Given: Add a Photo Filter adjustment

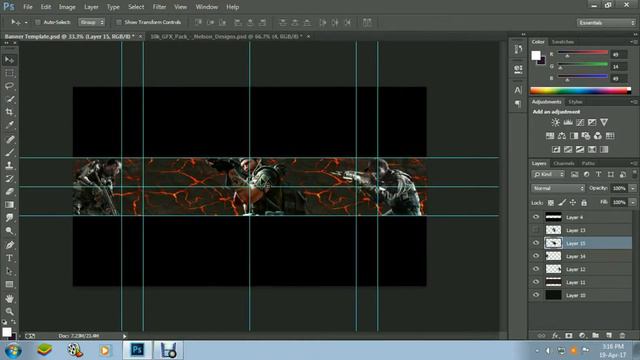Looking at the screenshot, I should (x=586, y=136).
